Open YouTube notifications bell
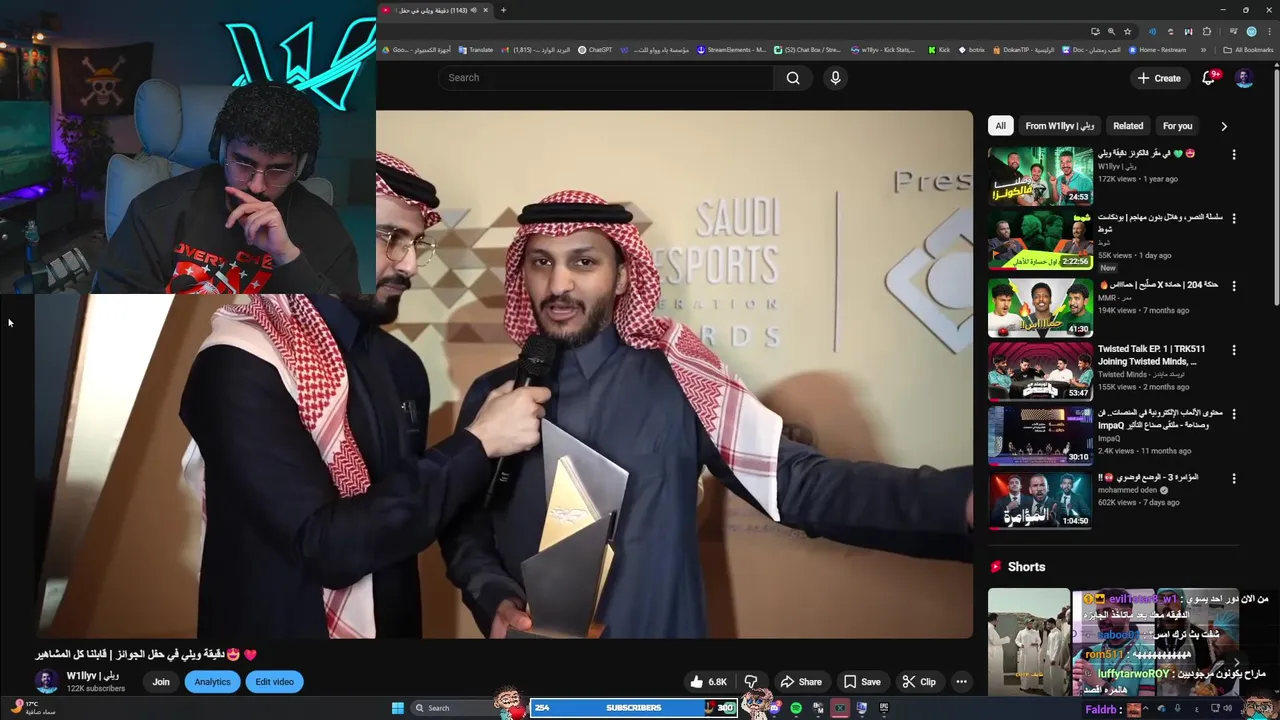The image size is (1280, 720). pyautogui.click(x=1208, y=78)
